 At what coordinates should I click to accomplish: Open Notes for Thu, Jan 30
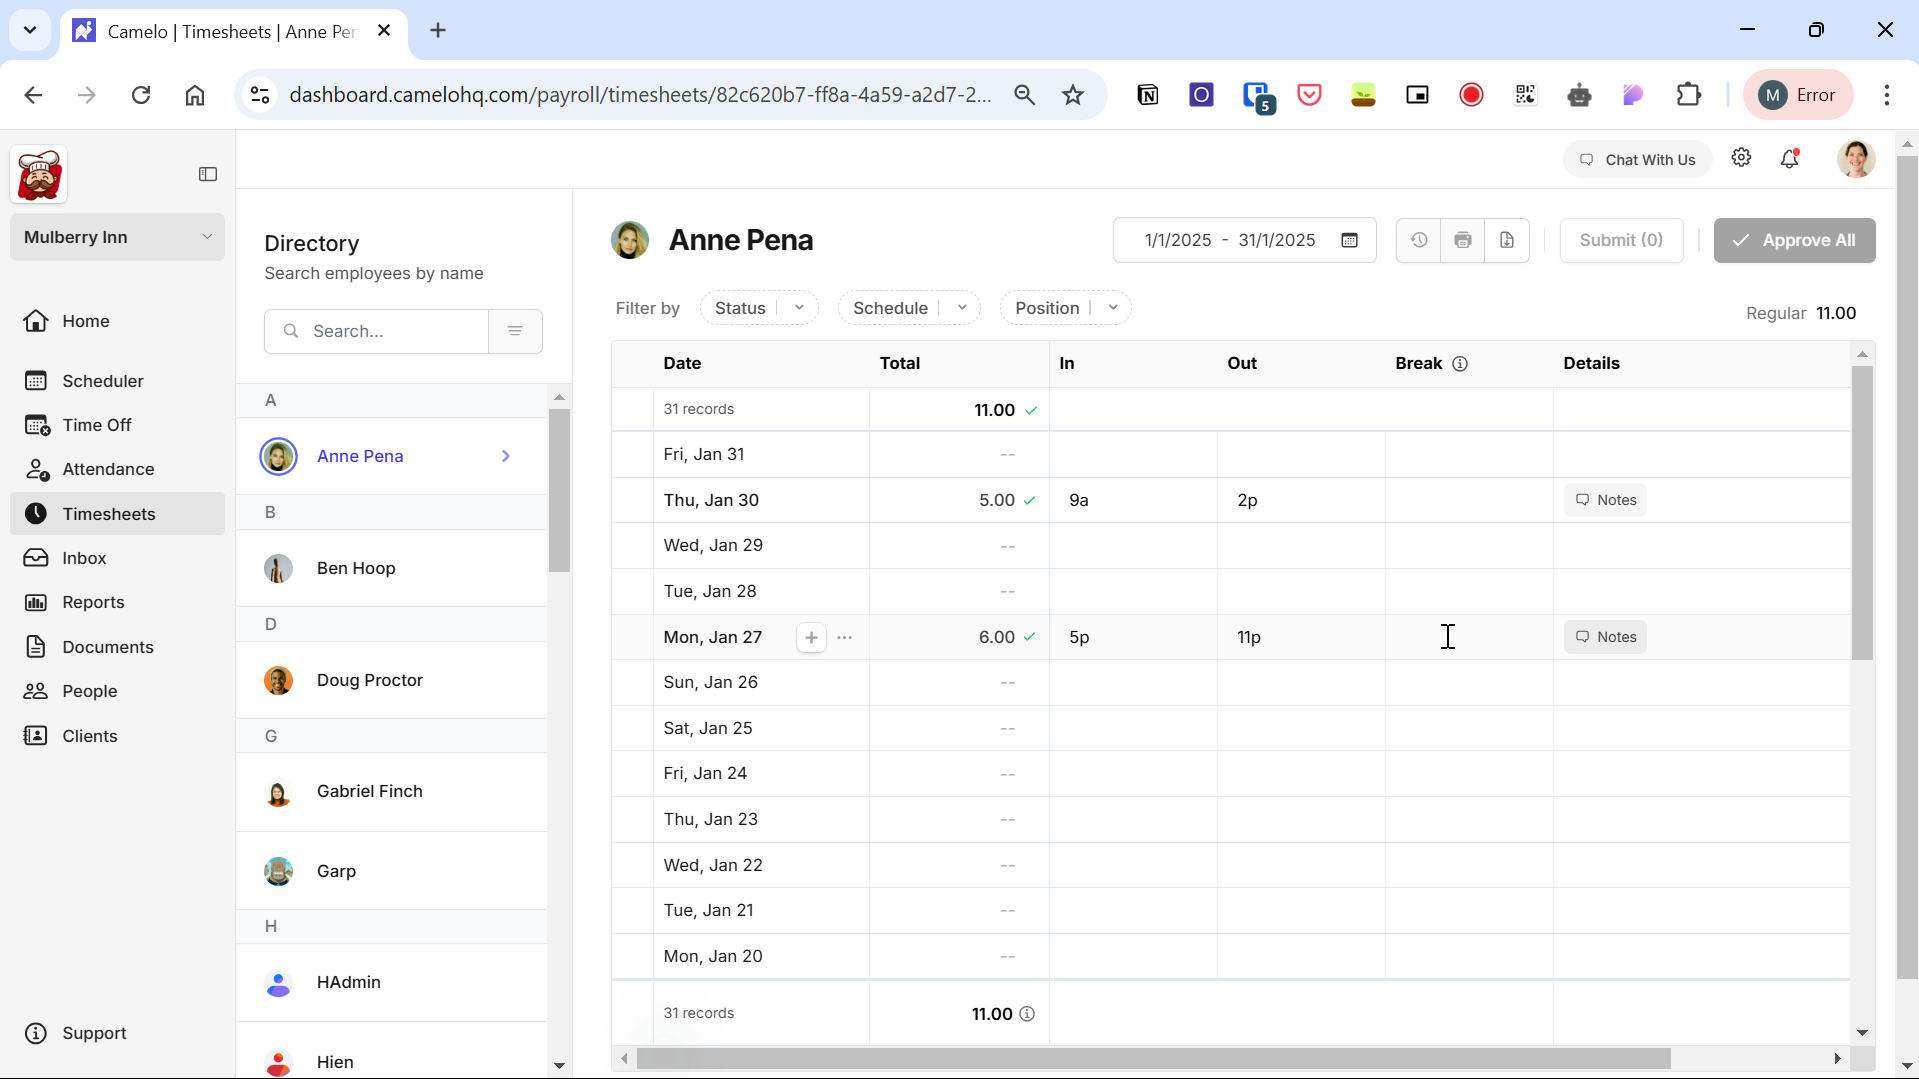click(1605, 500)
